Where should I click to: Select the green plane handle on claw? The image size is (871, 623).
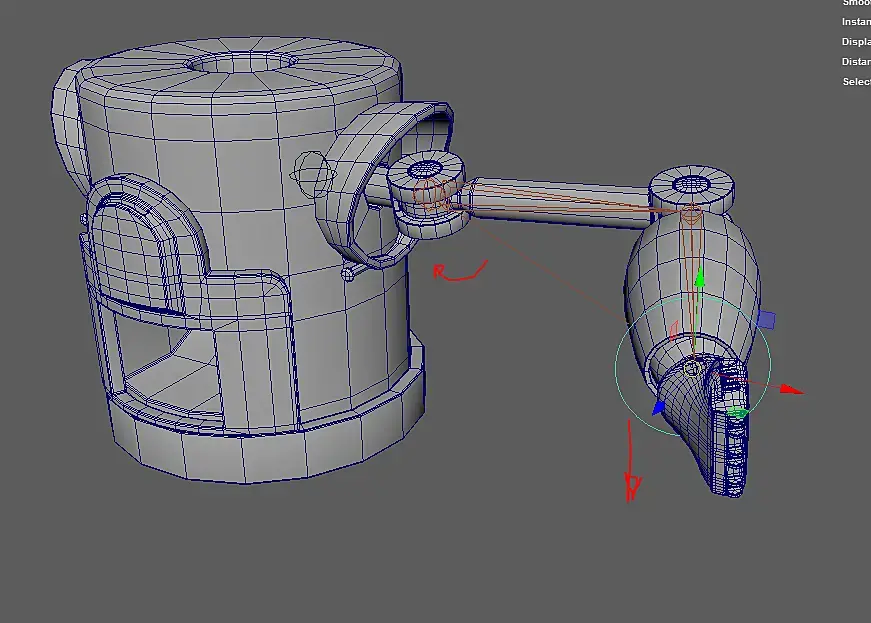737,412
